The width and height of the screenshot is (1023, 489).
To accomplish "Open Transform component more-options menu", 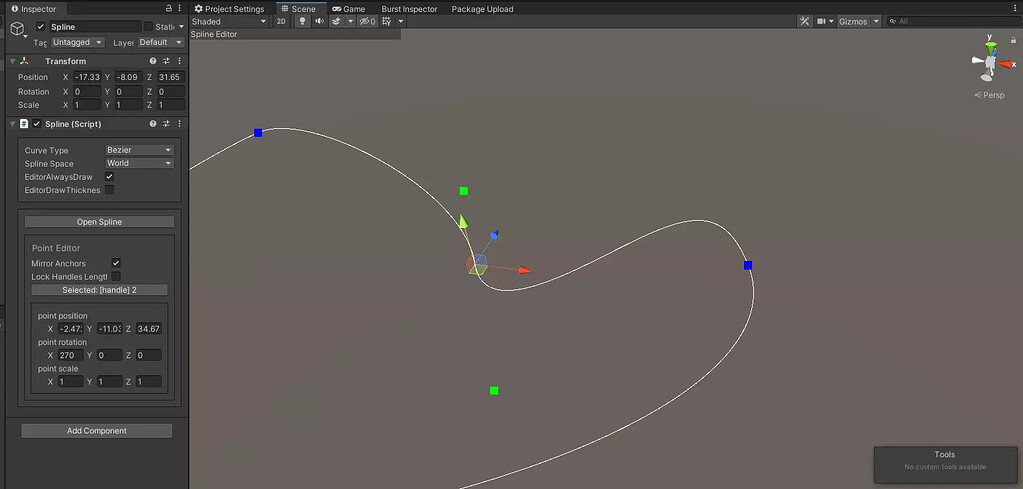I will [179, 61].
